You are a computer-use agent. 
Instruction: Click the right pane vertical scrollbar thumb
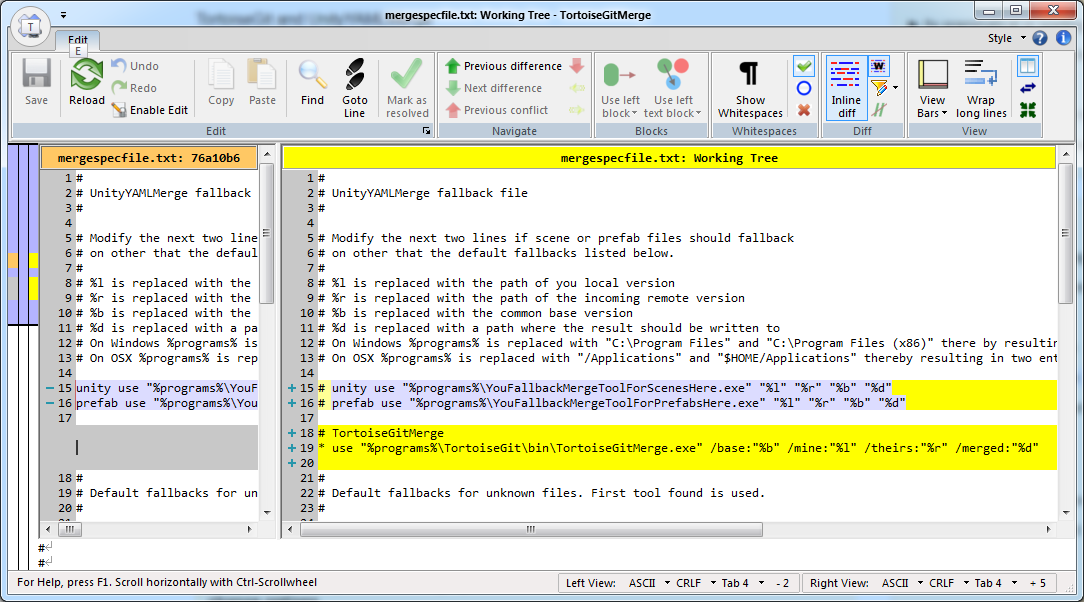pyautogui.click(x=1065, y=233)
